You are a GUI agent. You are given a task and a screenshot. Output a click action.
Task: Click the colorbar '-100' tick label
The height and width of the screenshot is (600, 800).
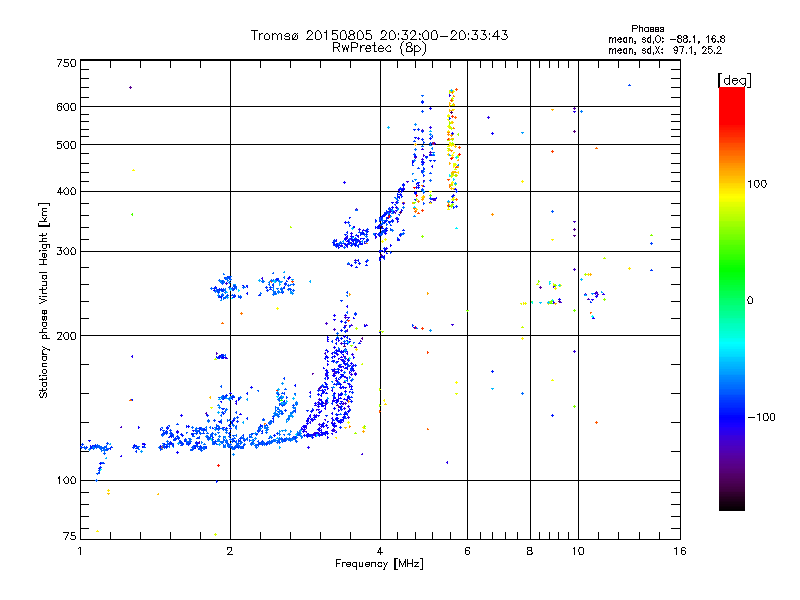[761, 417]
